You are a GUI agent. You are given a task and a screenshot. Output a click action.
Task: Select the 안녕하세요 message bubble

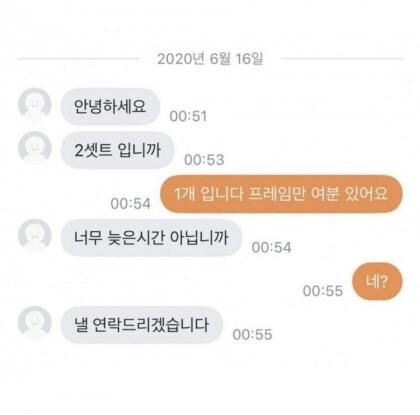(110, 107)
